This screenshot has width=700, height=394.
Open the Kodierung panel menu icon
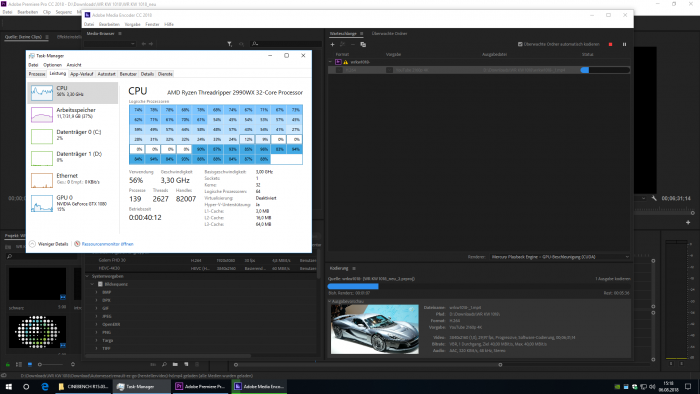(x=354, y=268)
